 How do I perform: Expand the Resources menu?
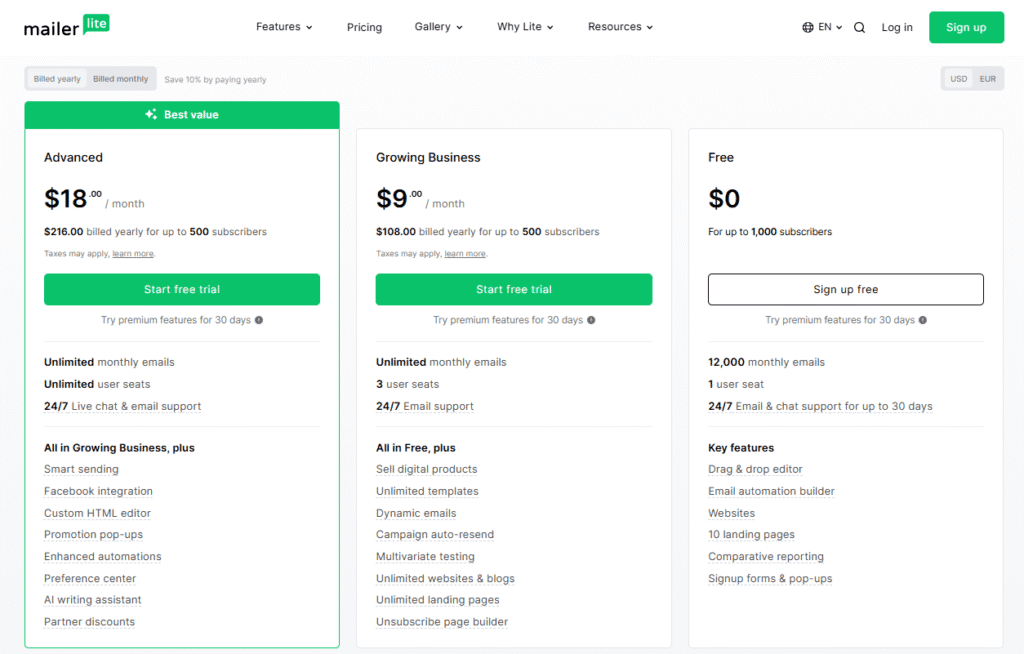pyautogui.click(x=620, y=27)
